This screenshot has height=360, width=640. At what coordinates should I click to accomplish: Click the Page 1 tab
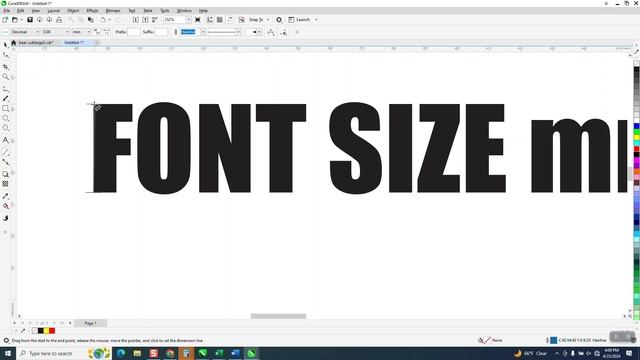point(90,323)
